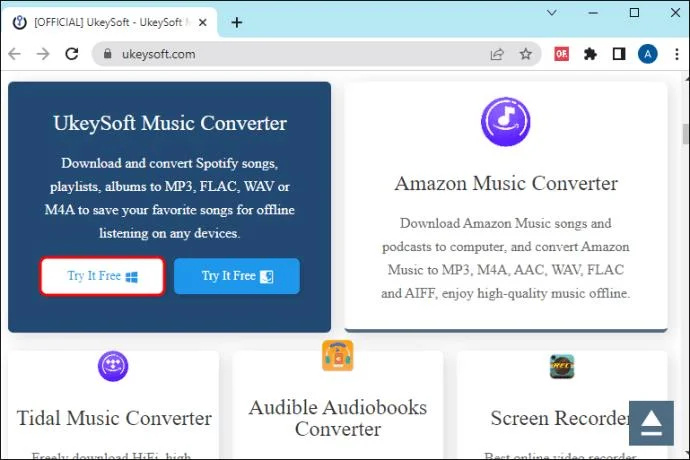Open the Extensions puzzle icon
This screenshot has height=460, width=690.
pos(590,54)
